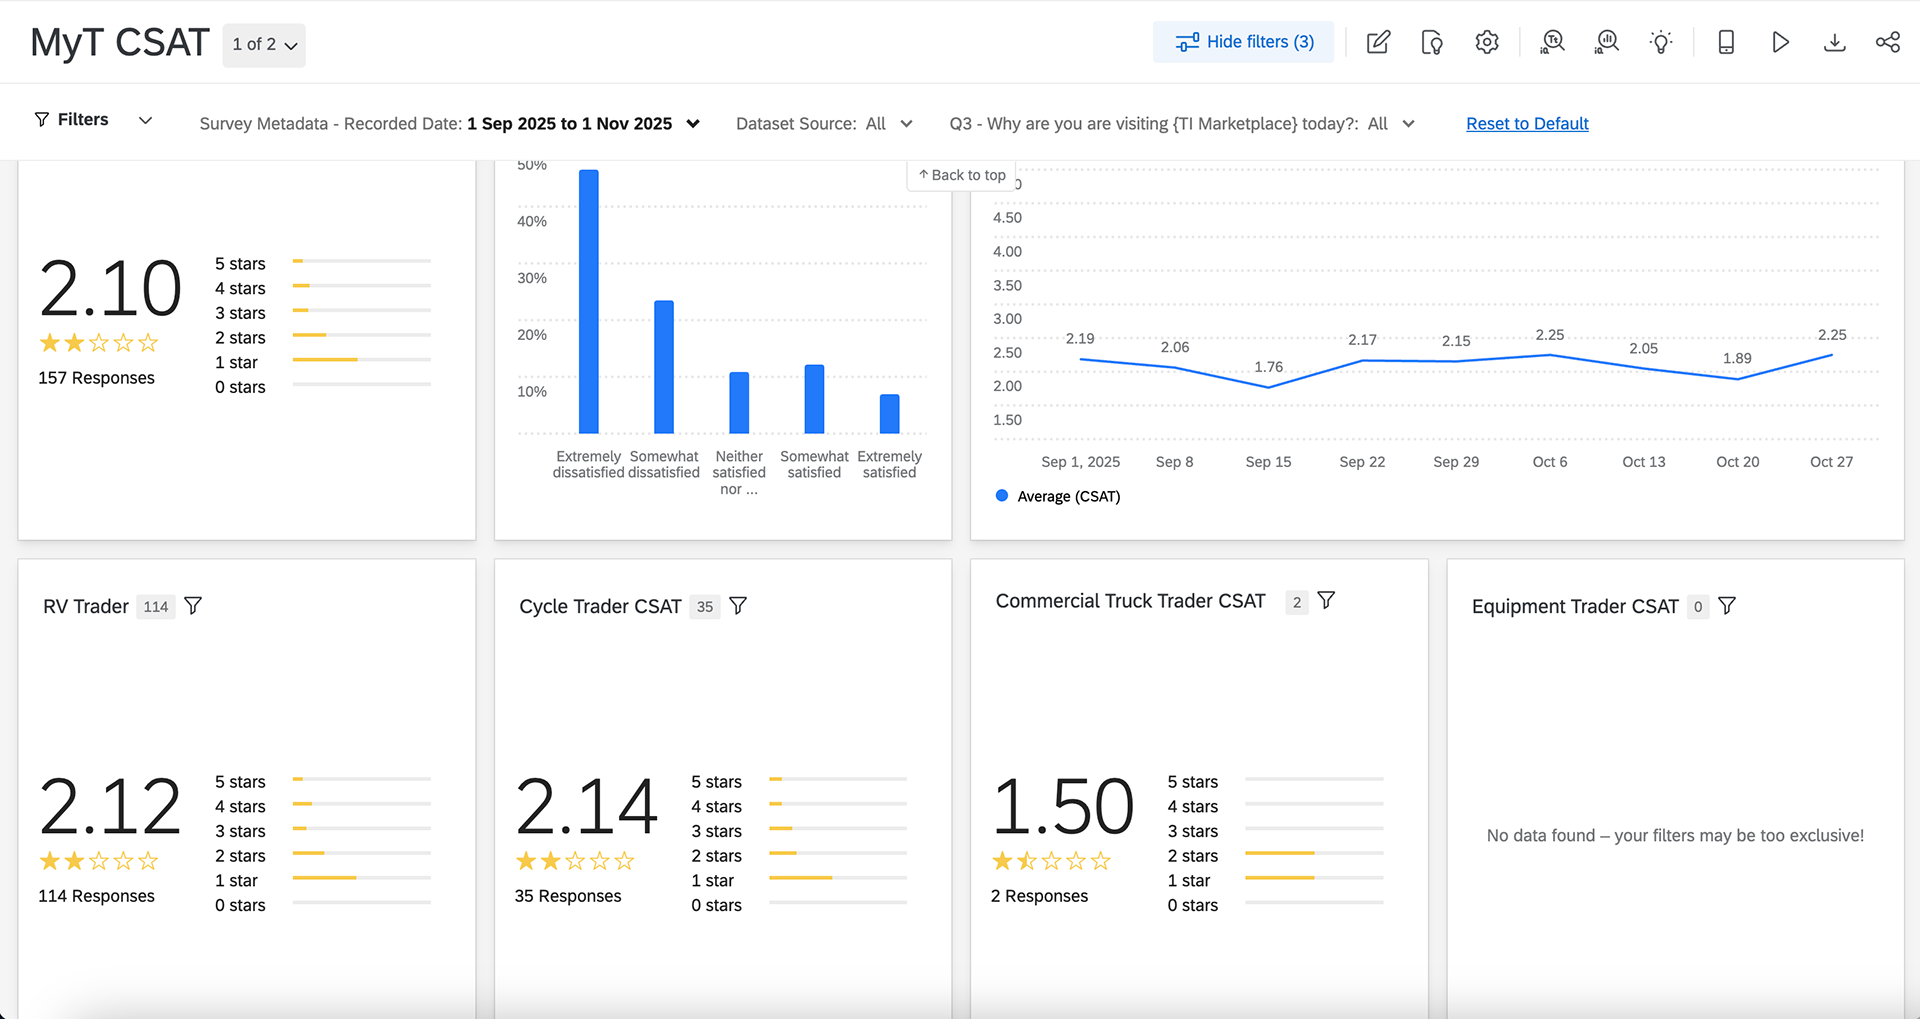Click the 1.89 data point label
The height and width of the screenshot is (1019, 1920).
[1737, 358]
